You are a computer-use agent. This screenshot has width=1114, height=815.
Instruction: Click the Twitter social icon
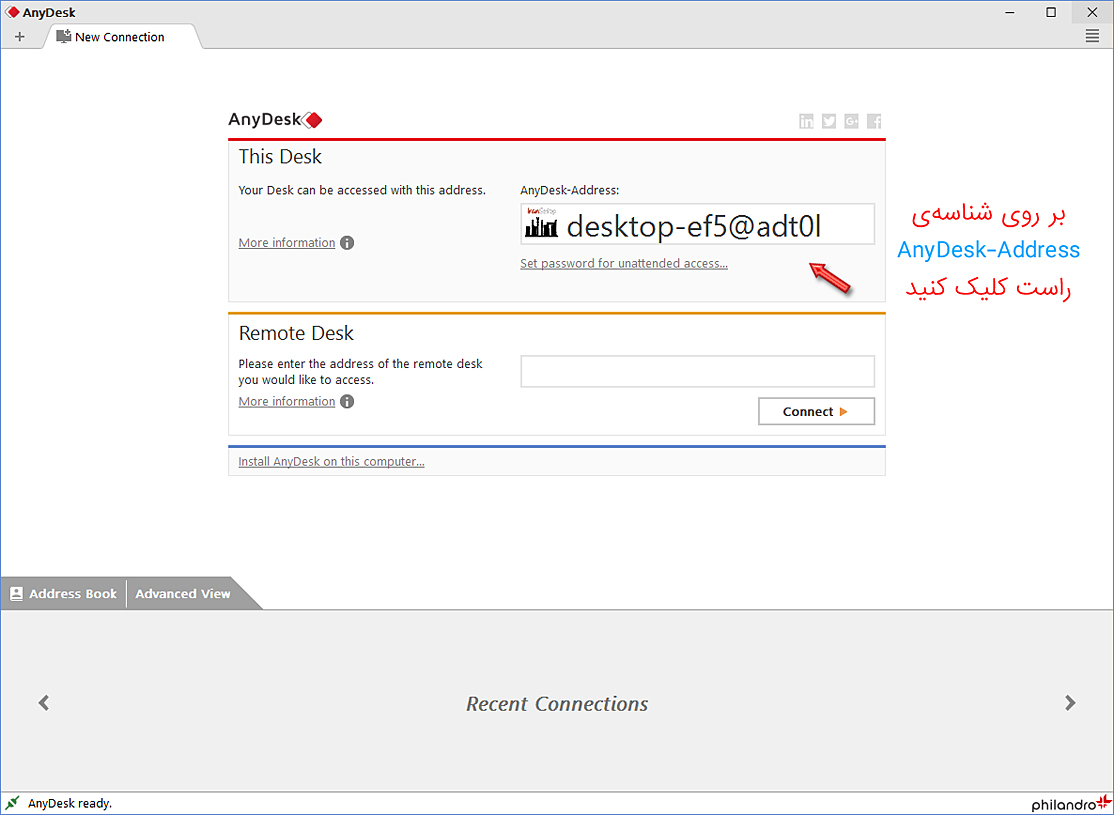tap(829, 121)
